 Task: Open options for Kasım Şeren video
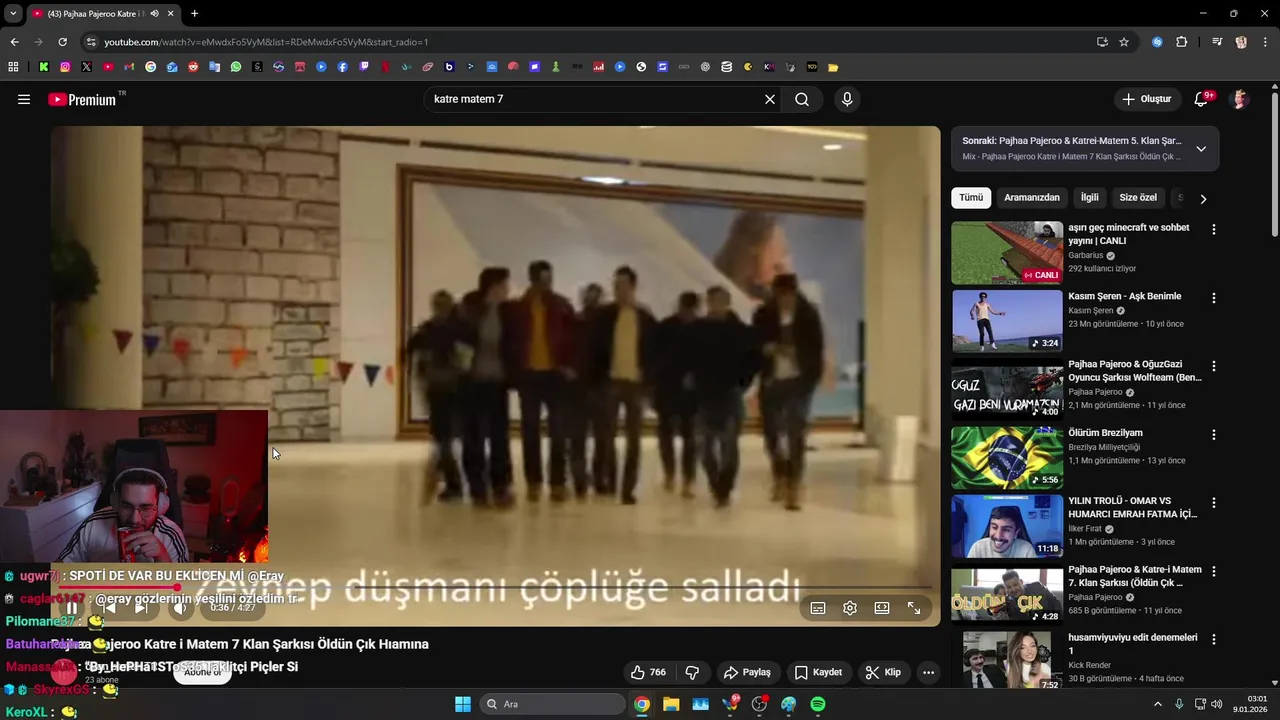tap(1214, 298)
